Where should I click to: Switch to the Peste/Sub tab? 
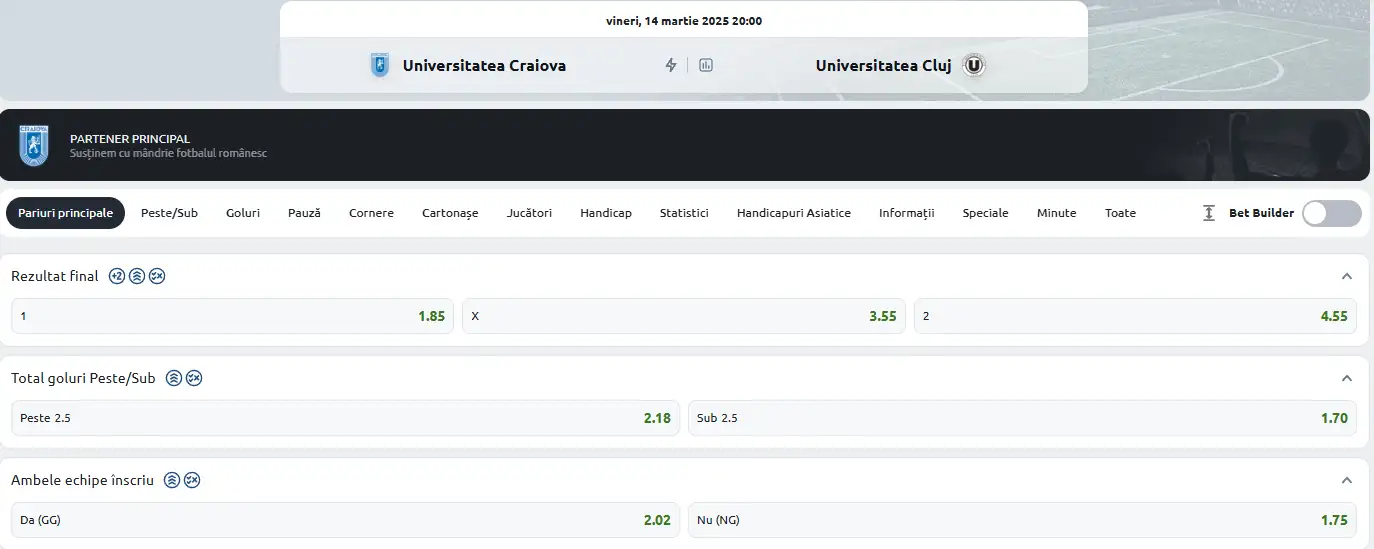tap(170, 213)
